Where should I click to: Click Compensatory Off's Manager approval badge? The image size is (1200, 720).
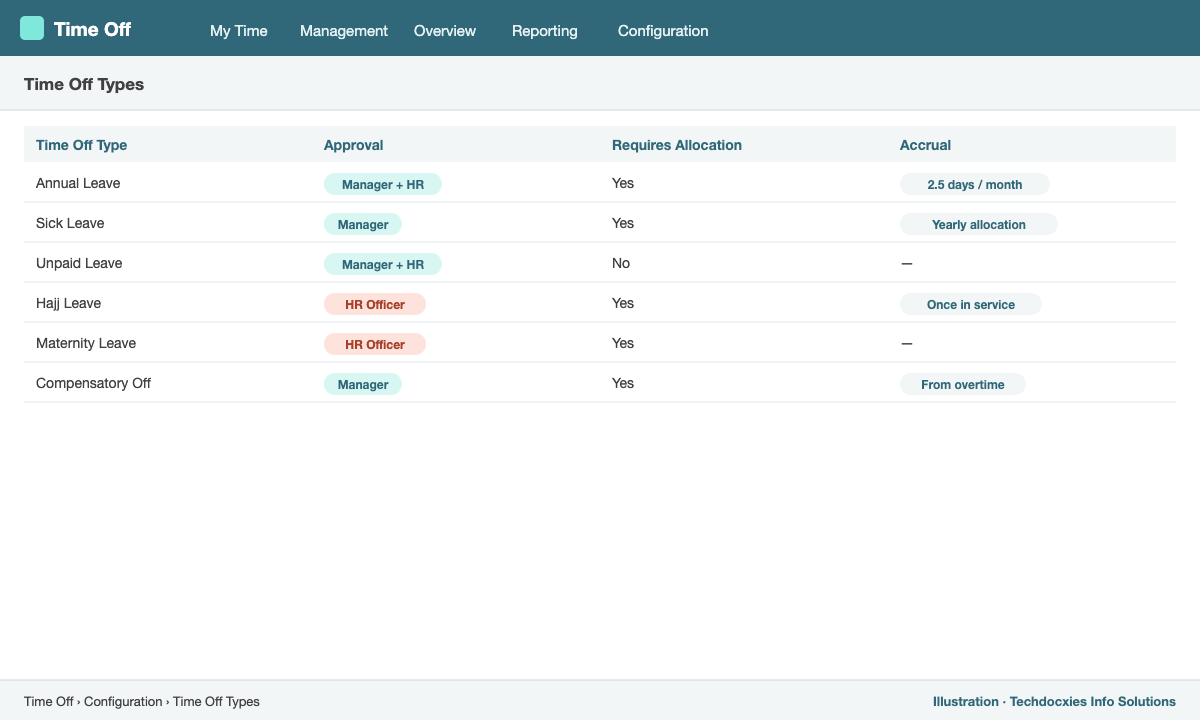(x=363, y=384)
